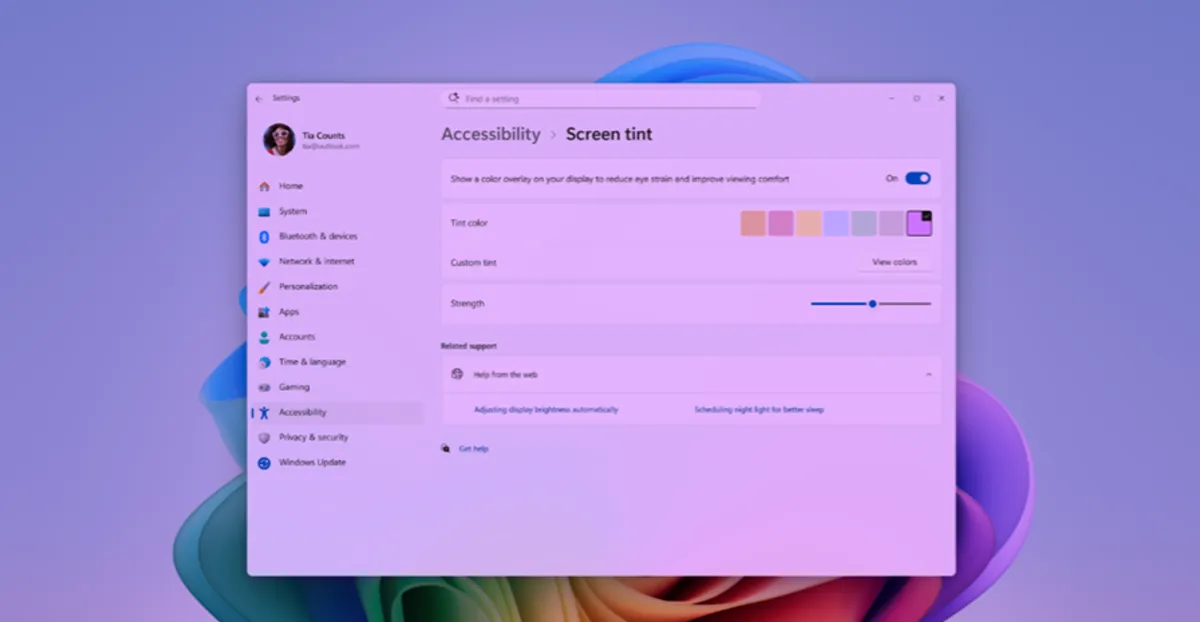Open Scheduling night light for better sleep link
Viewport: 1200px width, 622px height.
[x=759, y=410]
